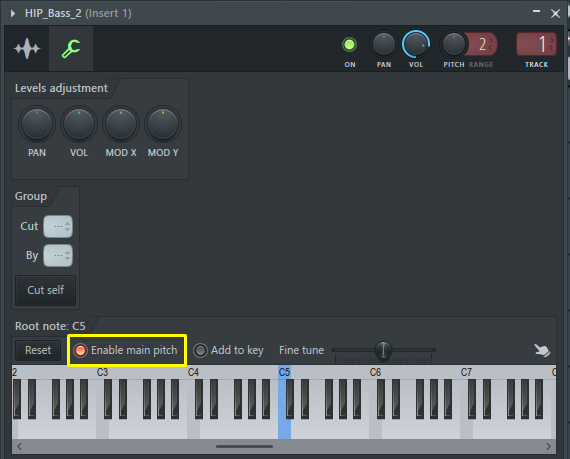
Task: Switch to the wrench miscellaneous settings tab
Action: pyautogui.click(x=71, y=48)
